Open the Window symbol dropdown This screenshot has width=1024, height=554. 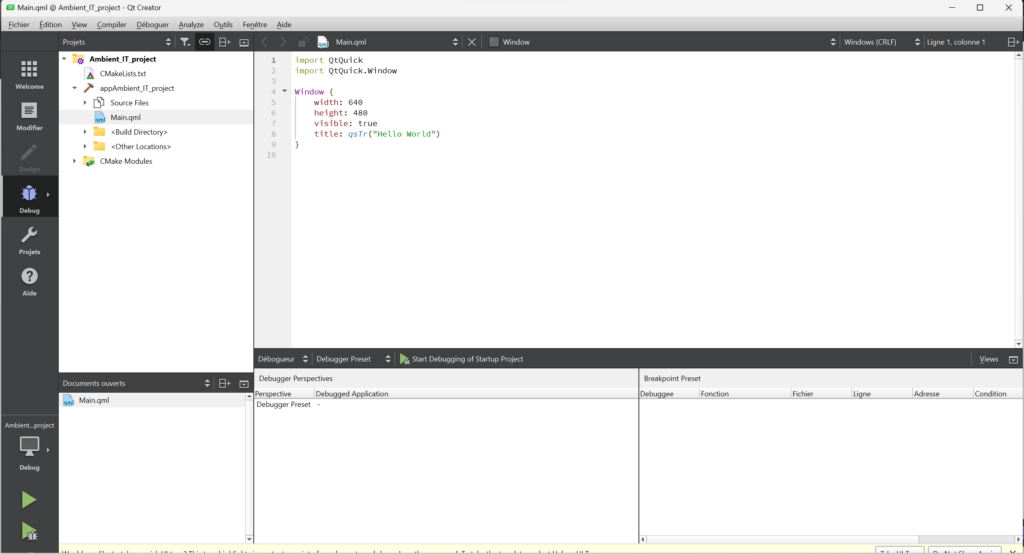(x=663, y=42)
